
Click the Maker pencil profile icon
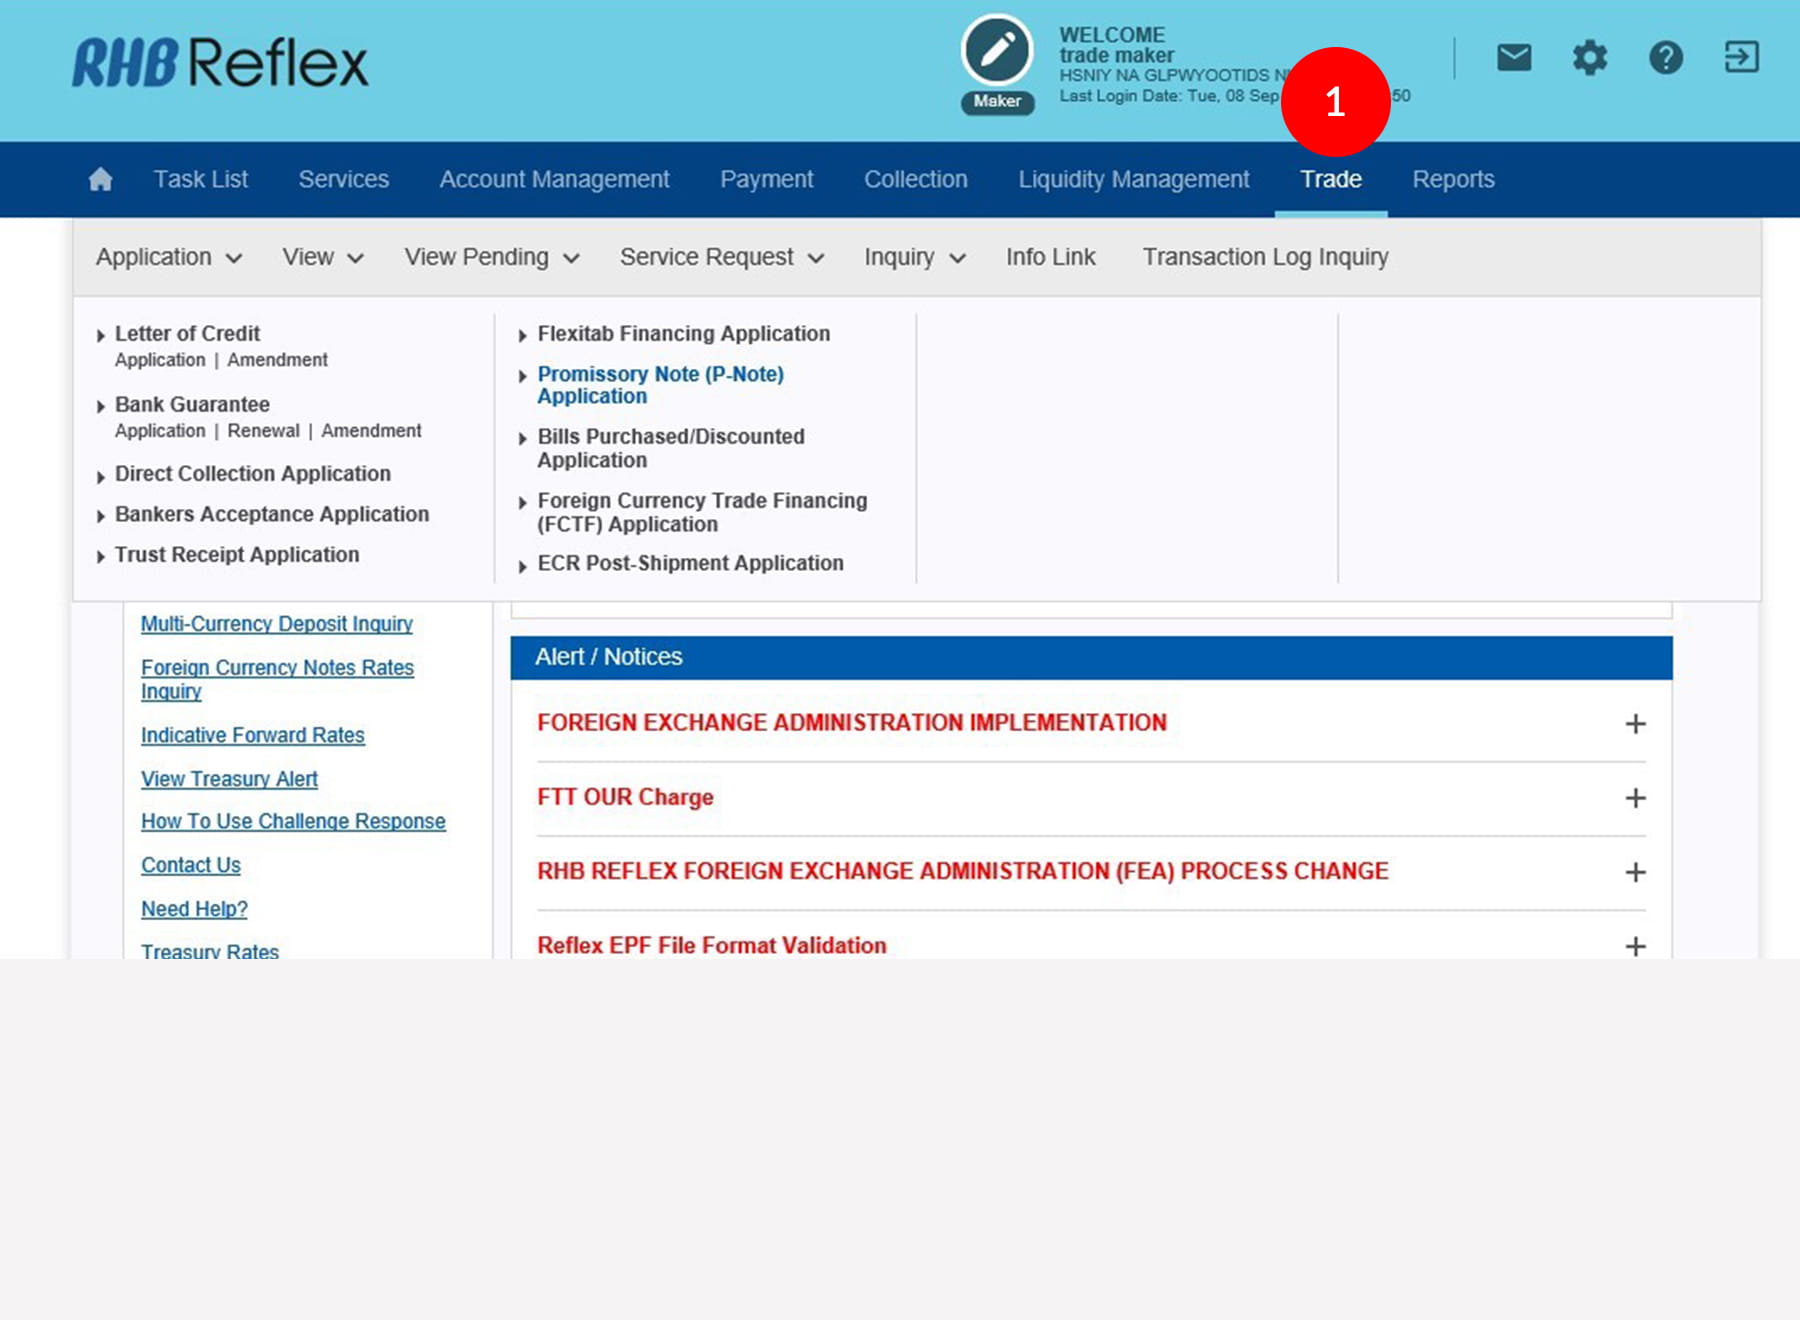pos(997,52)
